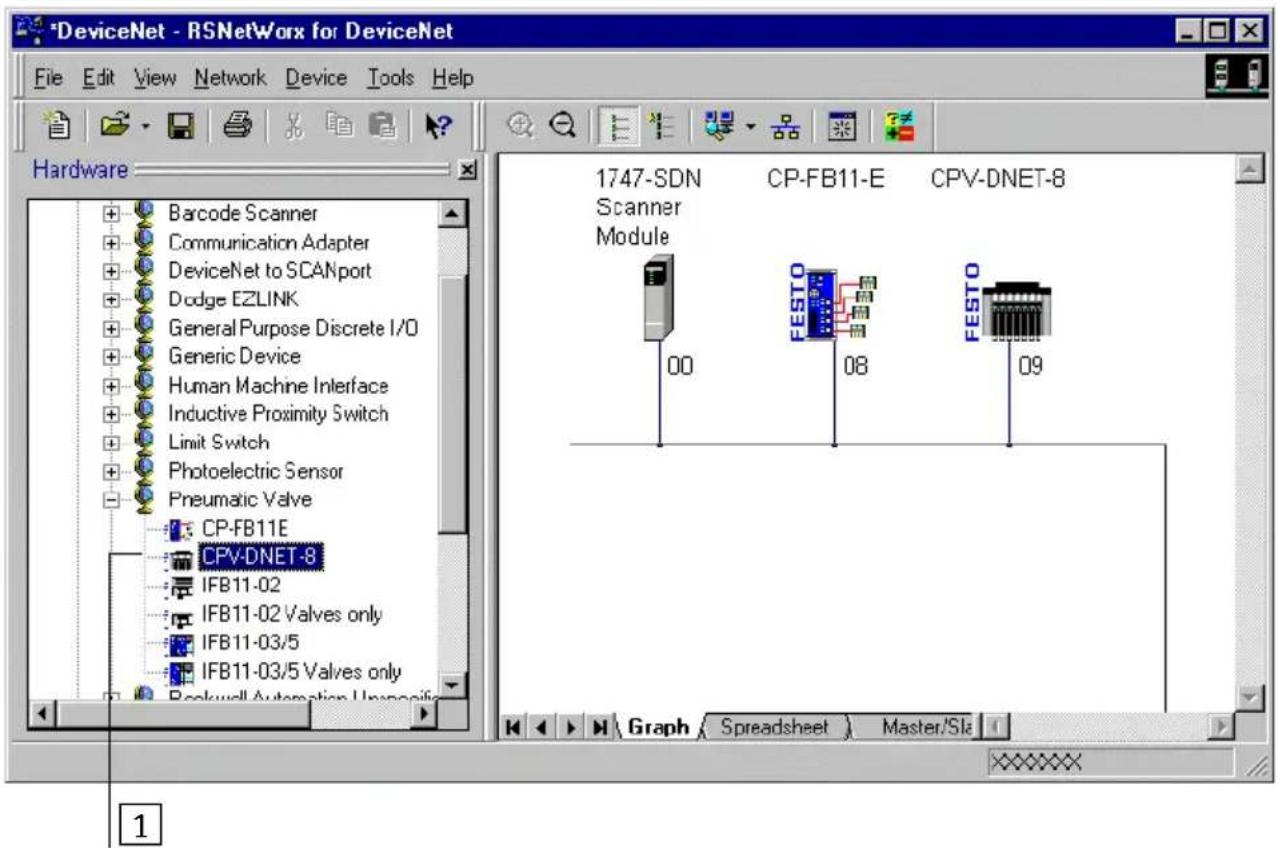The height and width of the screenshot is (848, 1278).
Task: Open the Tools menu
Action: coord(390,77)
